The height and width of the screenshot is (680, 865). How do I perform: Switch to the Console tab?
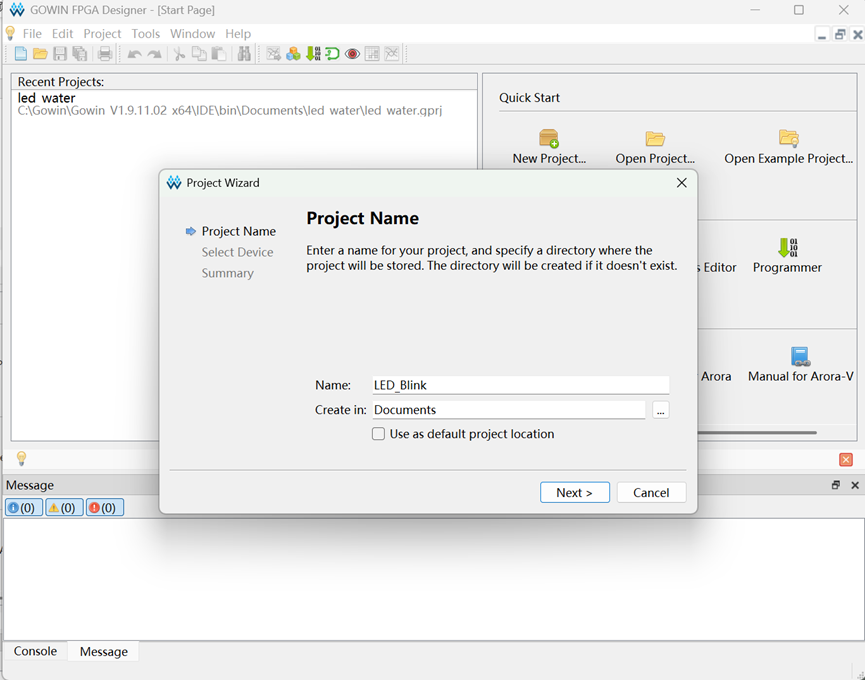coord(35,651)
